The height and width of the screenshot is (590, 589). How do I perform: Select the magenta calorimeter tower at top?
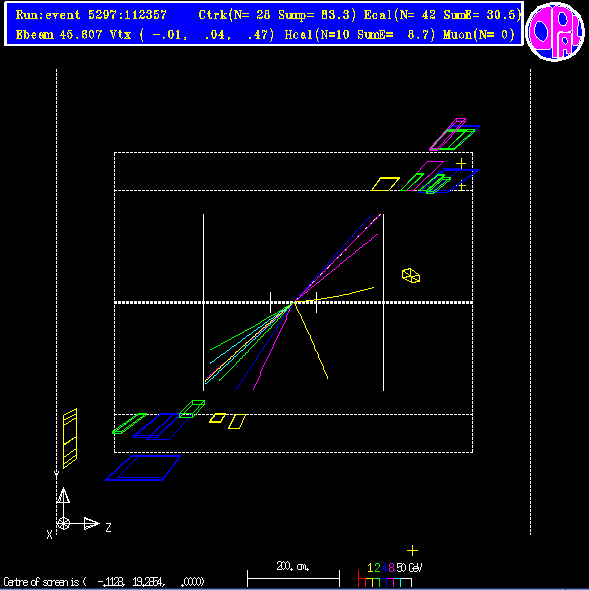447,134
